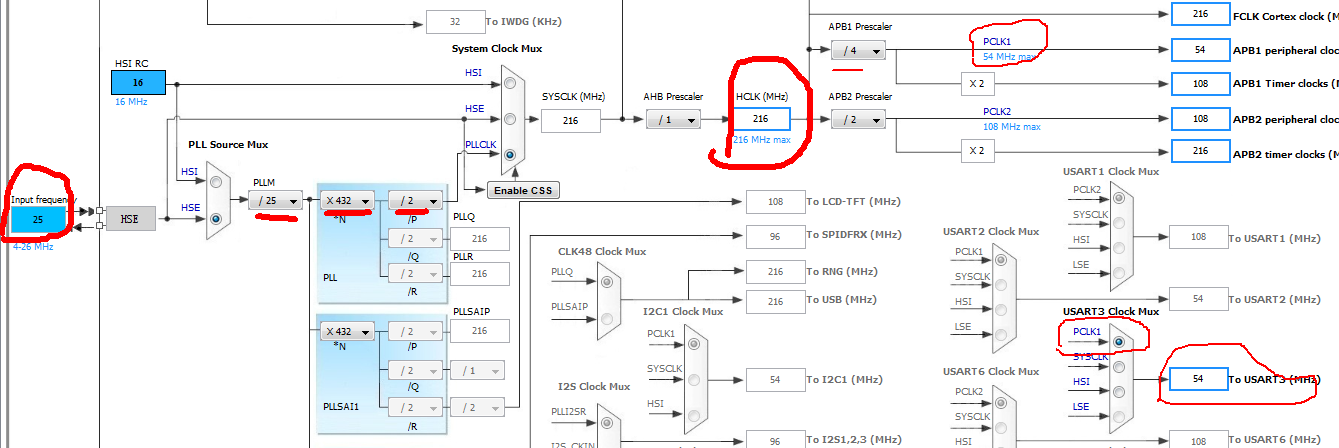1339x448 pixels.
Task: Click the To RNG 216 value box
Action: [x=775, y=272]
